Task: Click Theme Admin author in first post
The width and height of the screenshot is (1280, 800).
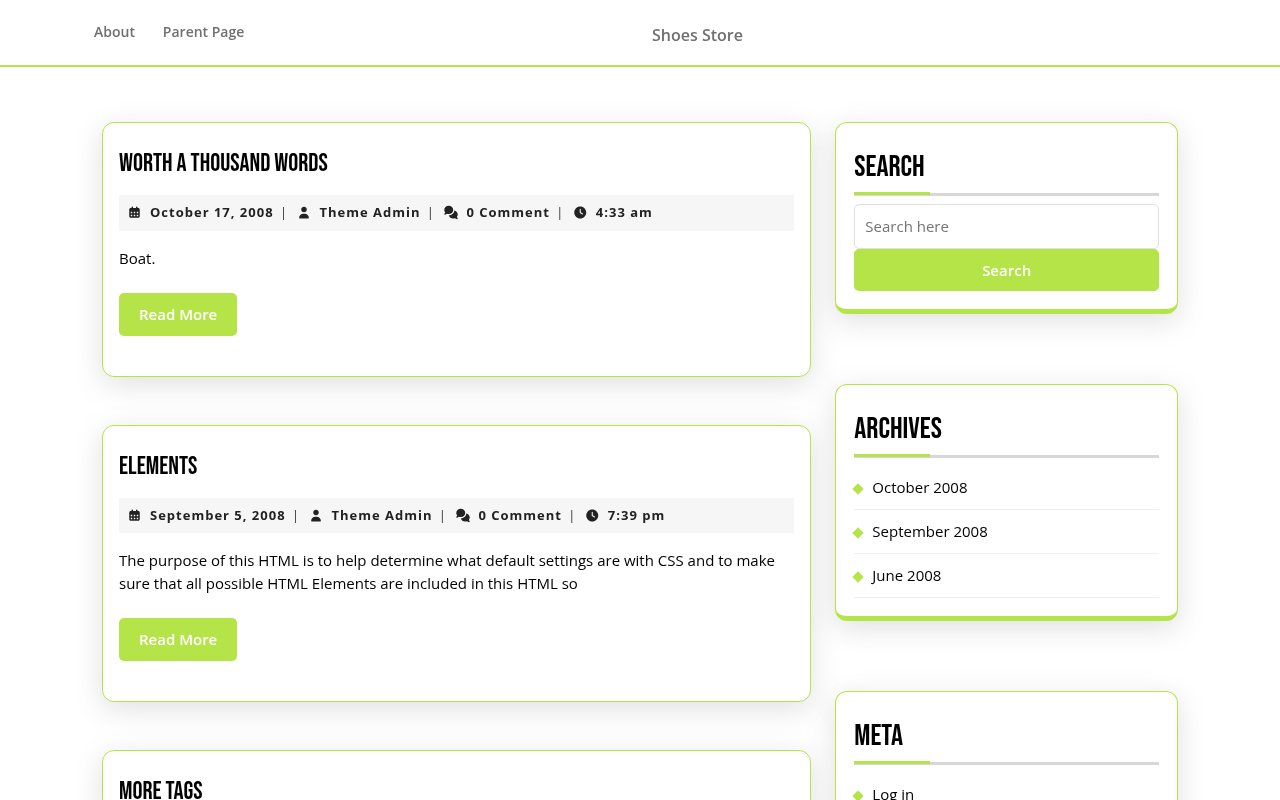Action: pos(370,213)
